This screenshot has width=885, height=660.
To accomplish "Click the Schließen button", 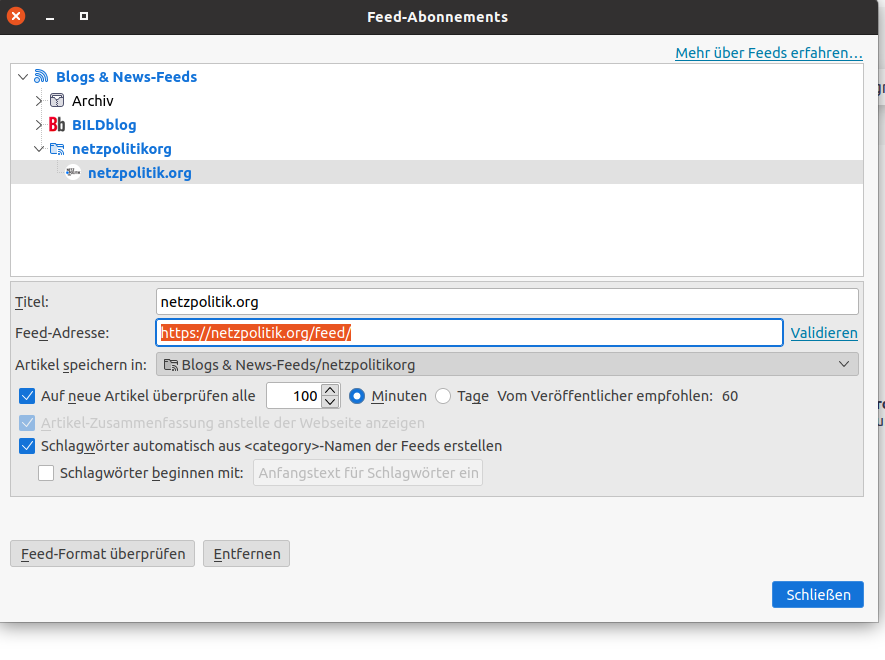I will coord(818,595).
